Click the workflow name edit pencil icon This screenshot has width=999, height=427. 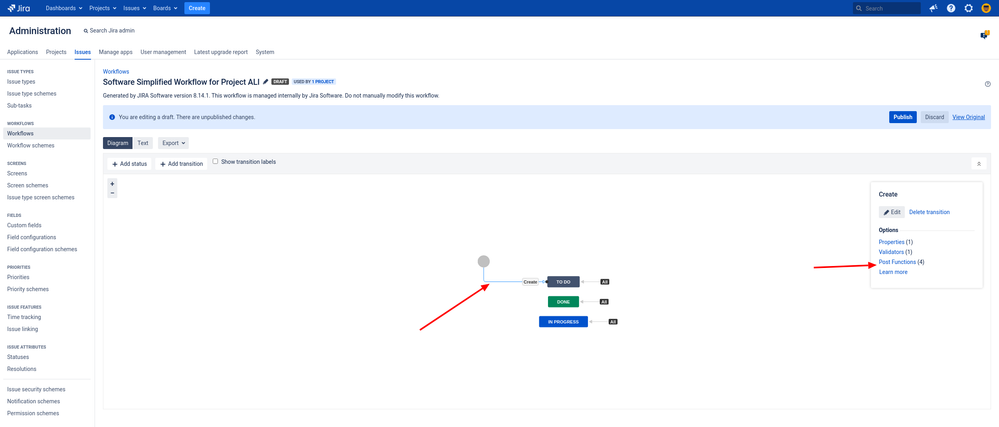tap(265, 82)
